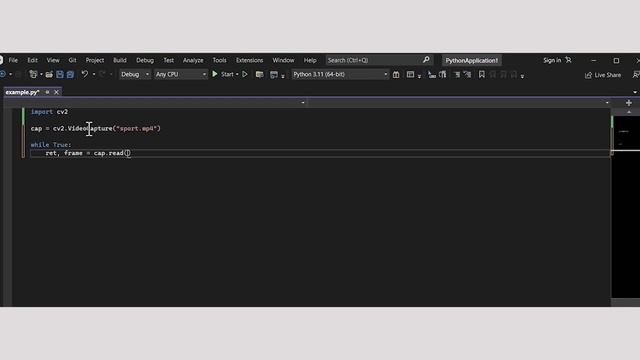640x360 pixels.
Task: Open the File menu
Action: 13,60
